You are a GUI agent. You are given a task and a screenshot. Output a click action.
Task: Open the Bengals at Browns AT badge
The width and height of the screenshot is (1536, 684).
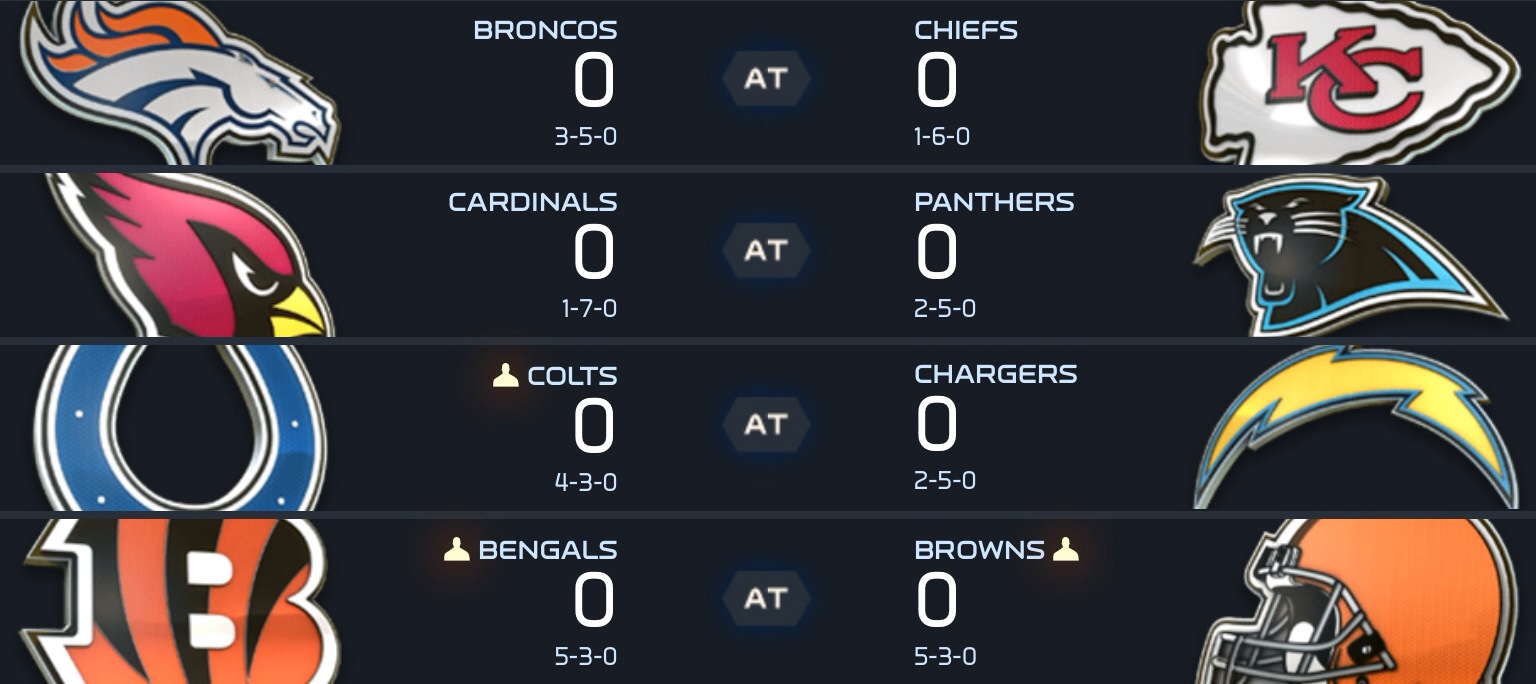pyautogui.click(x=766, y=598)
